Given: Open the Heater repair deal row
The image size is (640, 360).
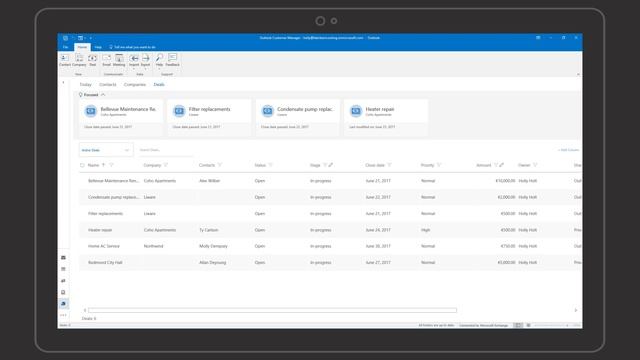Looking at the screenshot, I should (330, 230).
